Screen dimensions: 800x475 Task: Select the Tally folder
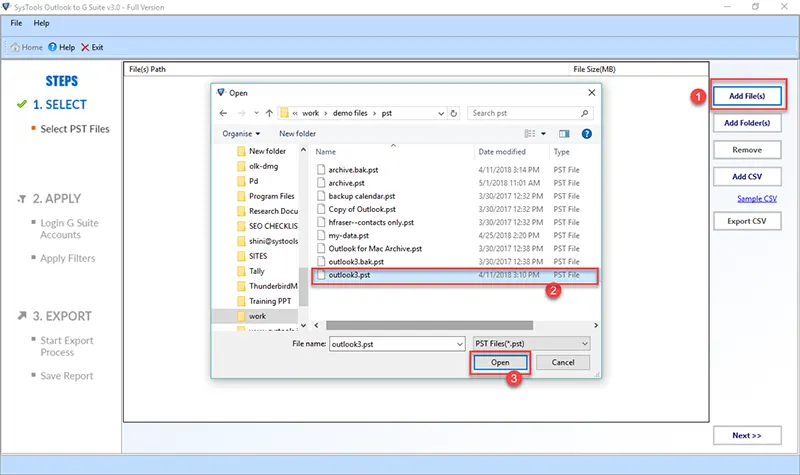click(x=251, y=271)
